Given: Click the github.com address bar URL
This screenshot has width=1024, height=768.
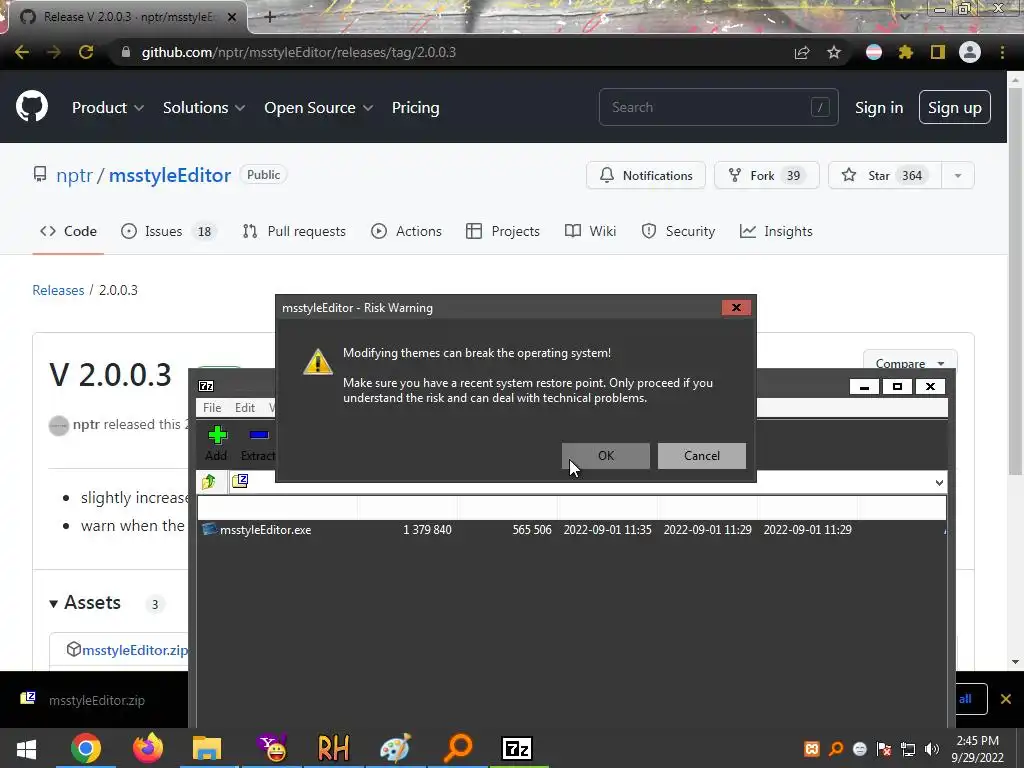Looking at the screenshot, I should click(298, 52).
